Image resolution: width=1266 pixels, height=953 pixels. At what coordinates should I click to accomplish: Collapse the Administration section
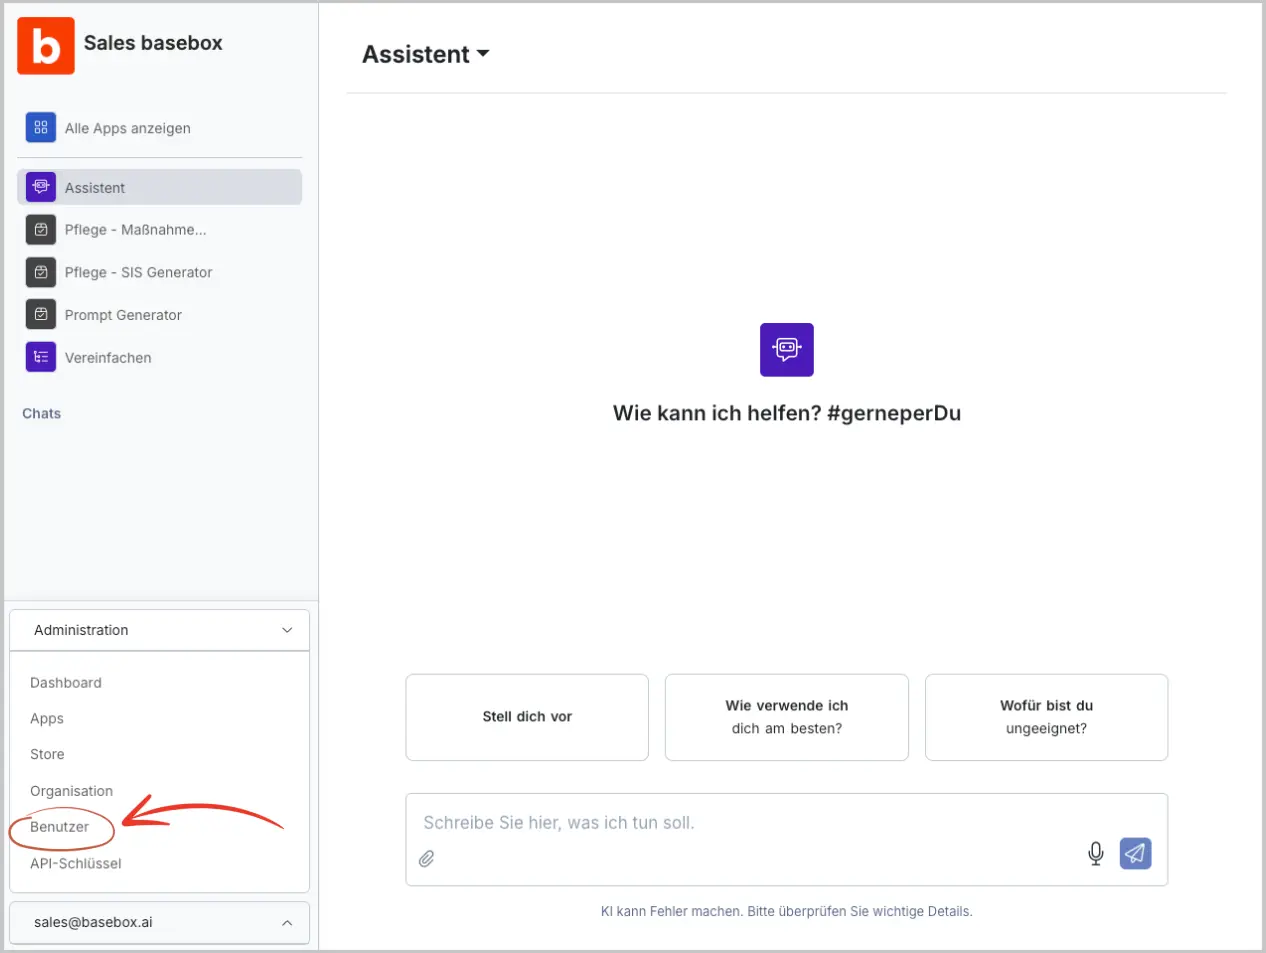(x=287, y=630)
